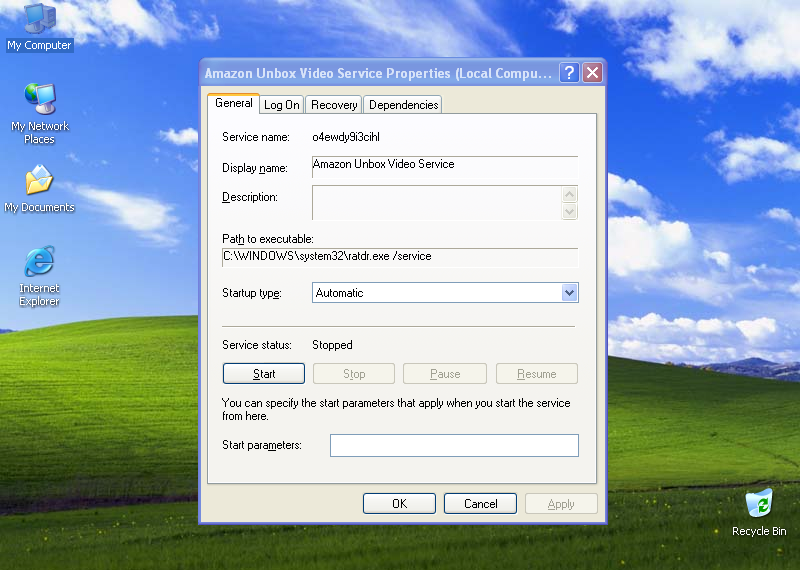Switch to the Log On tab
800x570 pixels.
[281, 105]
